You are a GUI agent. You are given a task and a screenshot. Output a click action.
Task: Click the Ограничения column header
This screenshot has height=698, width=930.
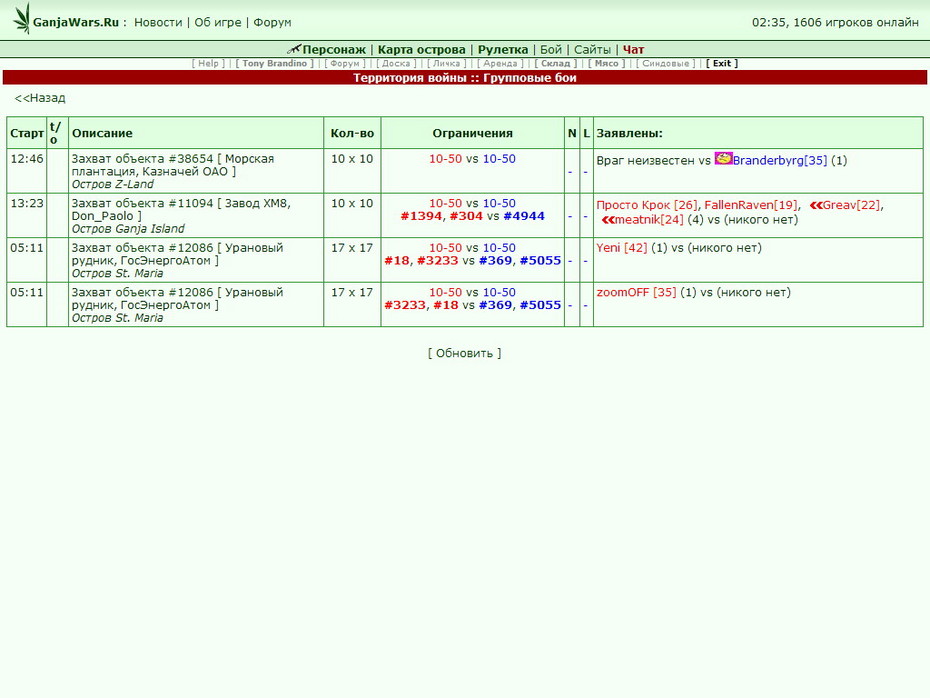tap(472, 133)
